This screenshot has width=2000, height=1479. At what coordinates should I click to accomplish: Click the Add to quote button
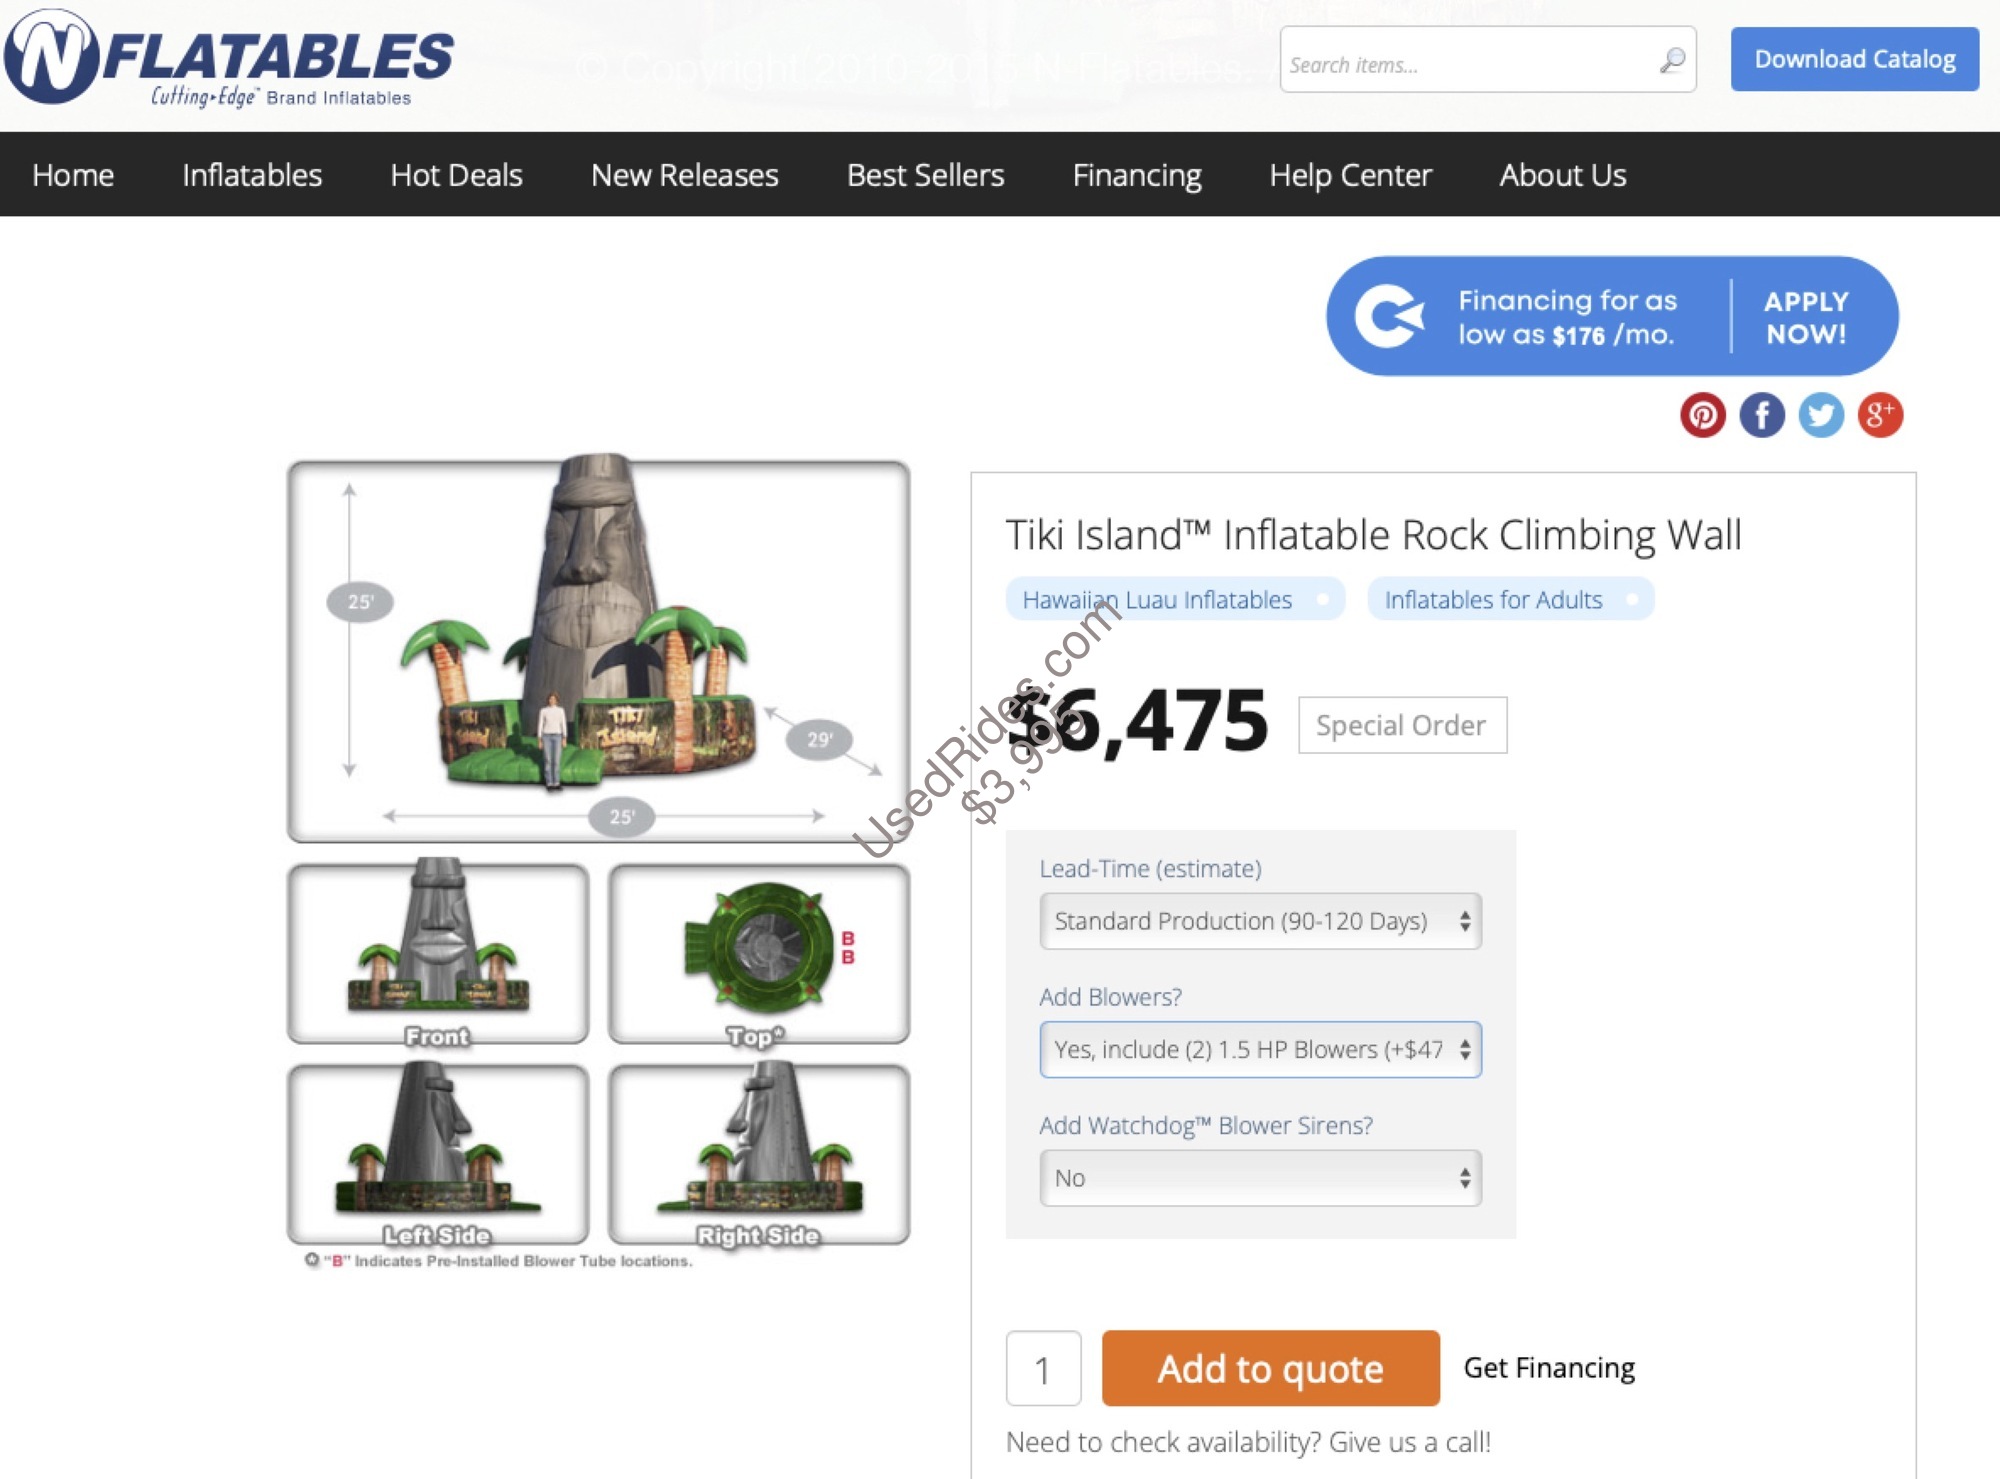(1270, 1368)
